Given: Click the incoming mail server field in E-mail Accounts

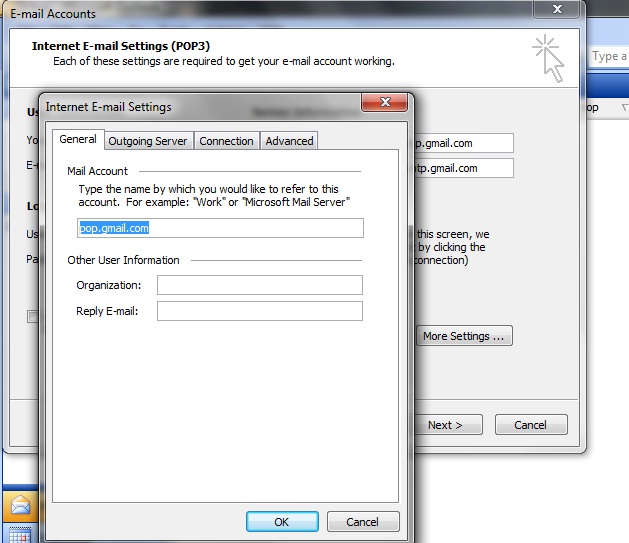Looking at the screenshot, I should point(464,143).
